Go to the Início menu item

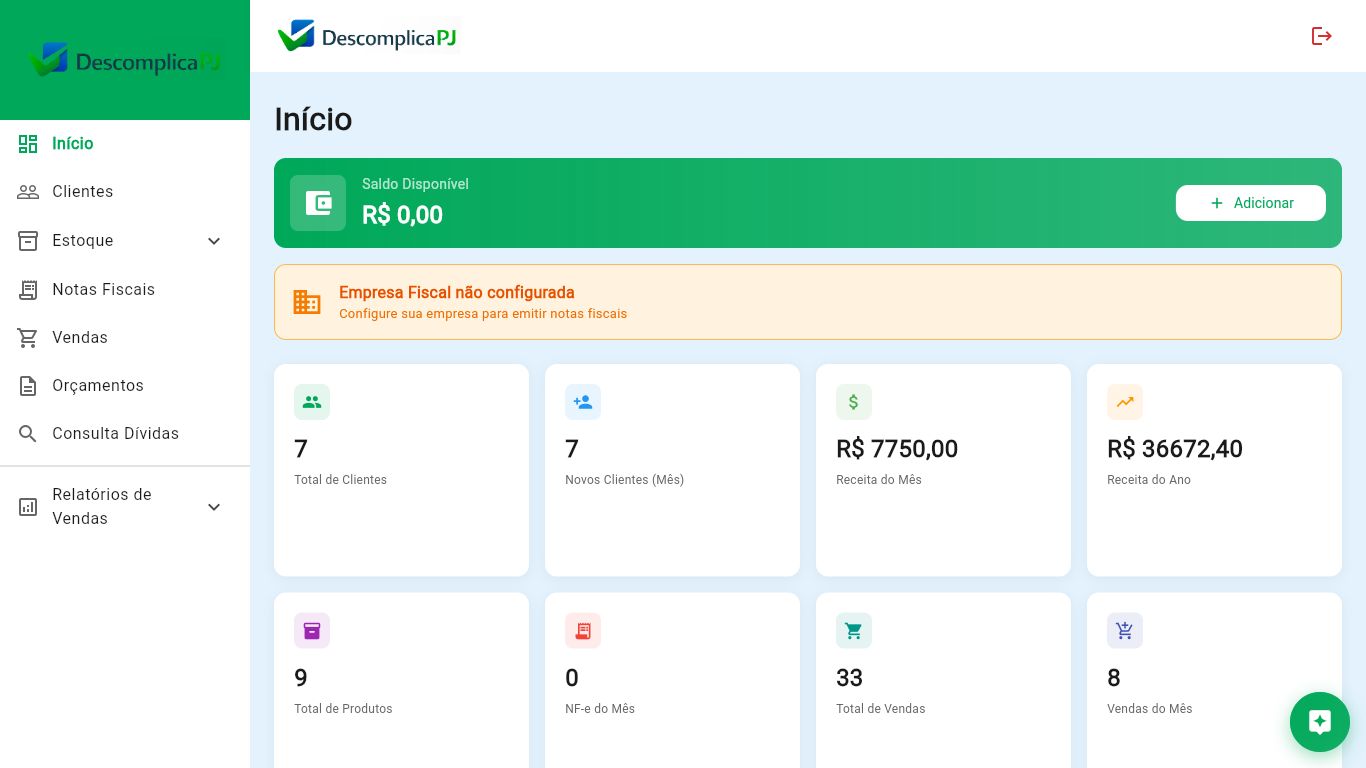[125, 144]
